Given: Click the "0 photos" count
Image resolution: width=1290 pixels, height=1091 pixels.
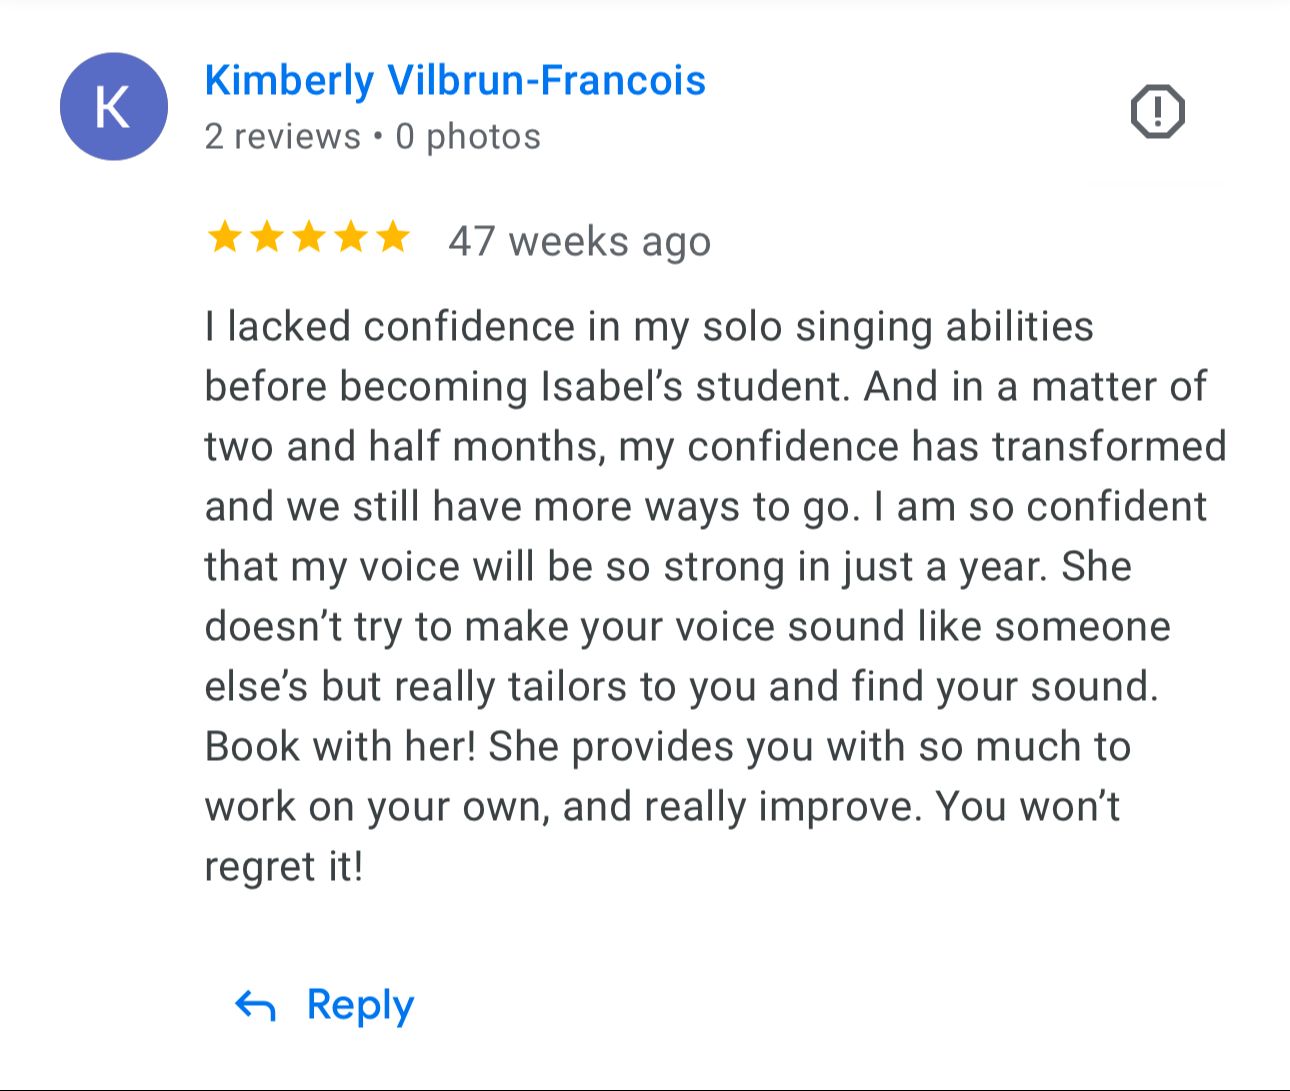Looking at the screenshot, I should point(468,137).
